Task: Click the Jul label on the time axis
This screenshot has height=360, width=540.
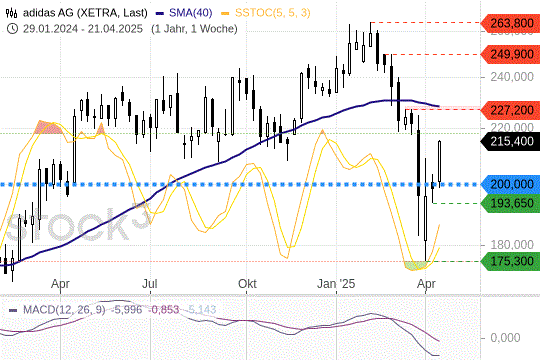Action: click(x=150, y=284)
